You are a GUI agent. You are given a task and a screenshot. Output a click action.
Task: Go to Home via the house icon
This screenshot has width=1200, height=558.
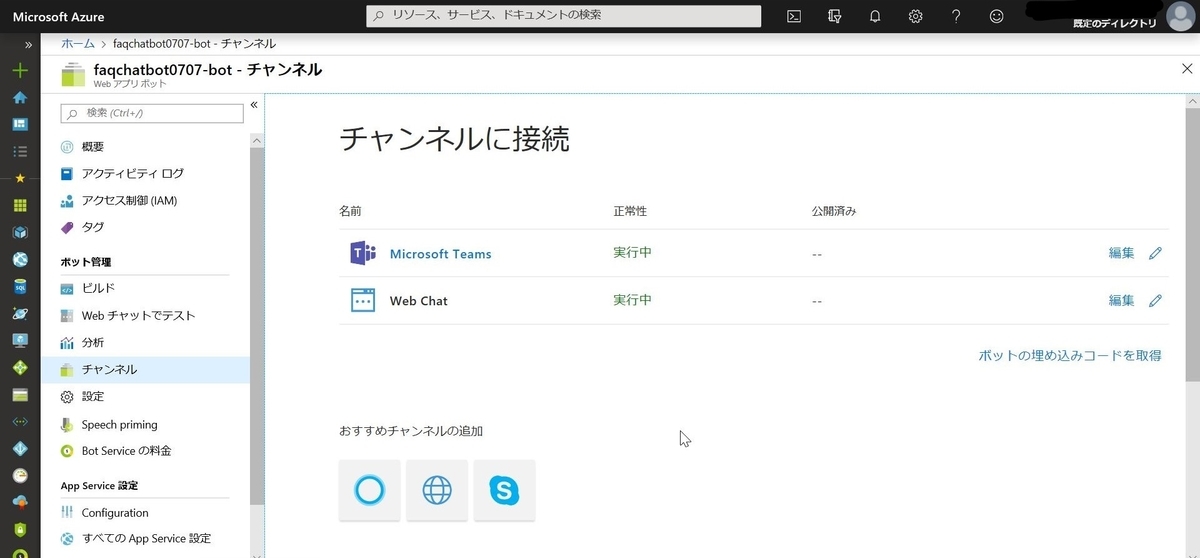tap(20, 98)
